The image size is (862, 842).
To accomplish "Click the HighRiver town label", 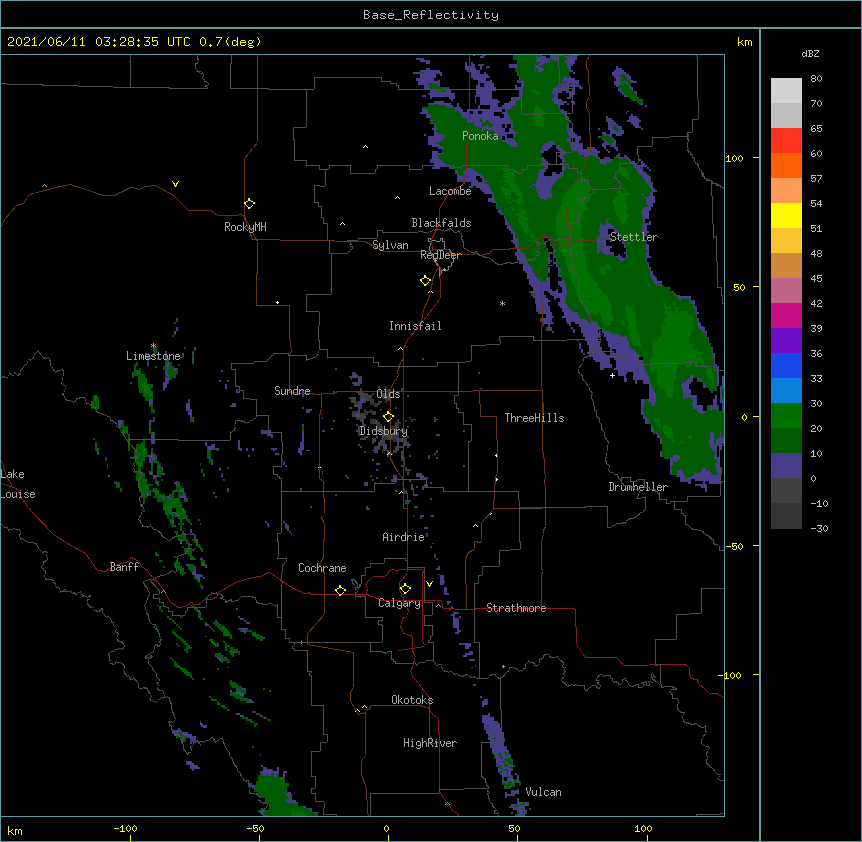I will pos(430,743).
